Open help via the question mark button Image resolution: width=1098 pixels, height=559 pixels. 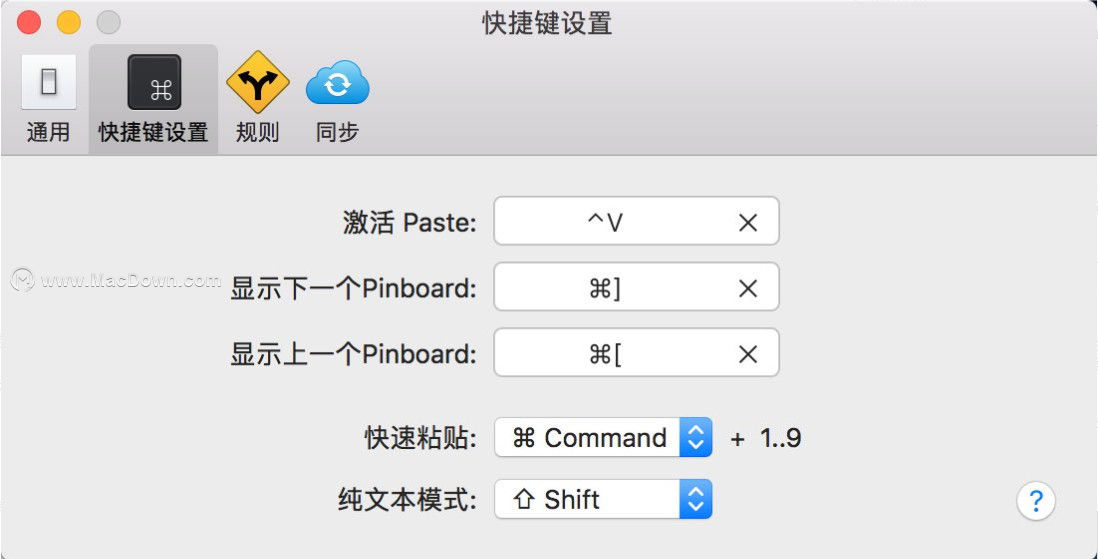pyautogui.click(x=1036, y=502)
